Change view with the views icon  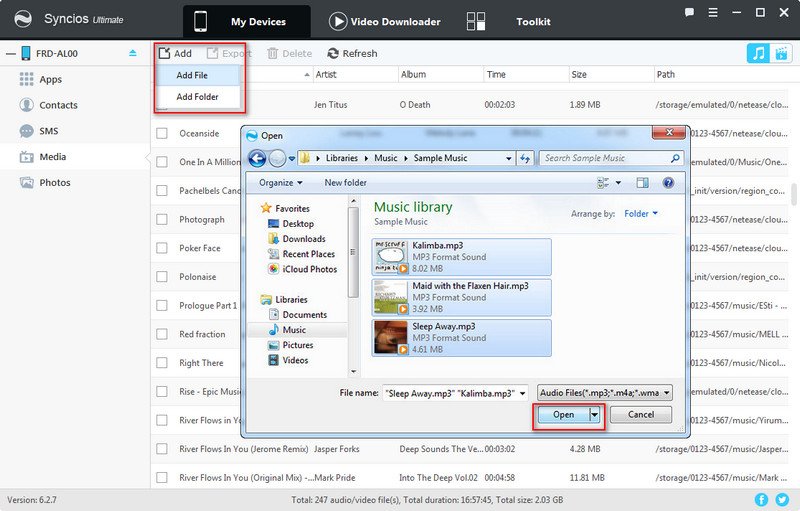coord(603,183)
